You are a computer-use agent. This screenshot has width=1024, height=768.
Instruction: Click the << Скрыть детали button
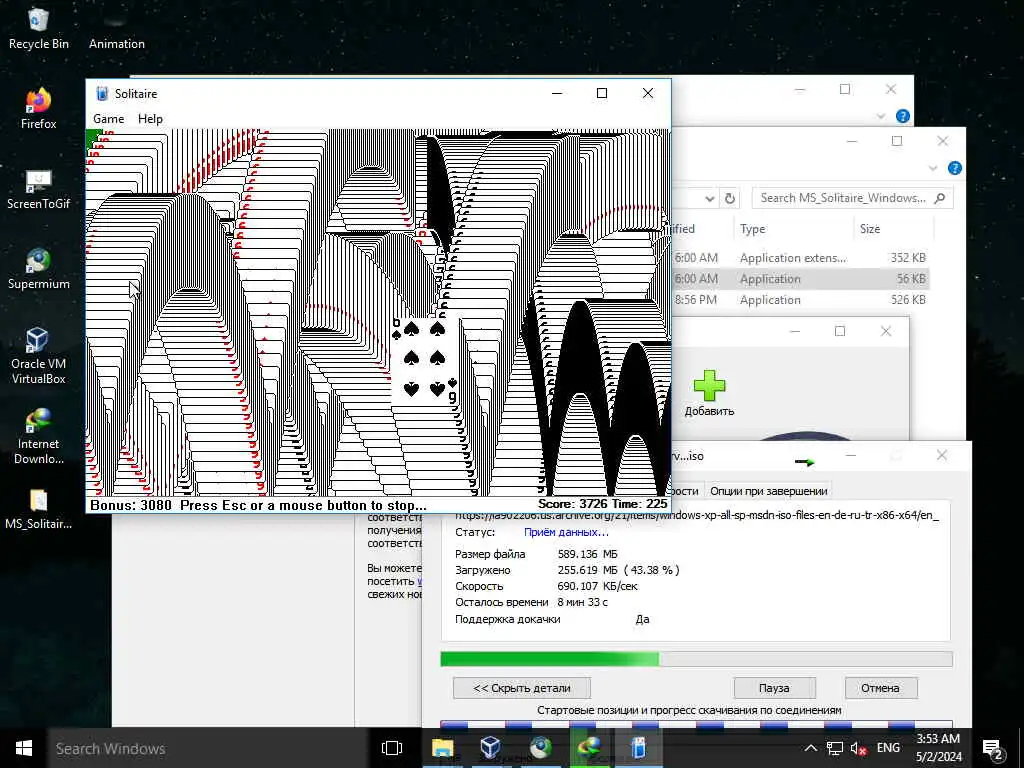point(522,688)
